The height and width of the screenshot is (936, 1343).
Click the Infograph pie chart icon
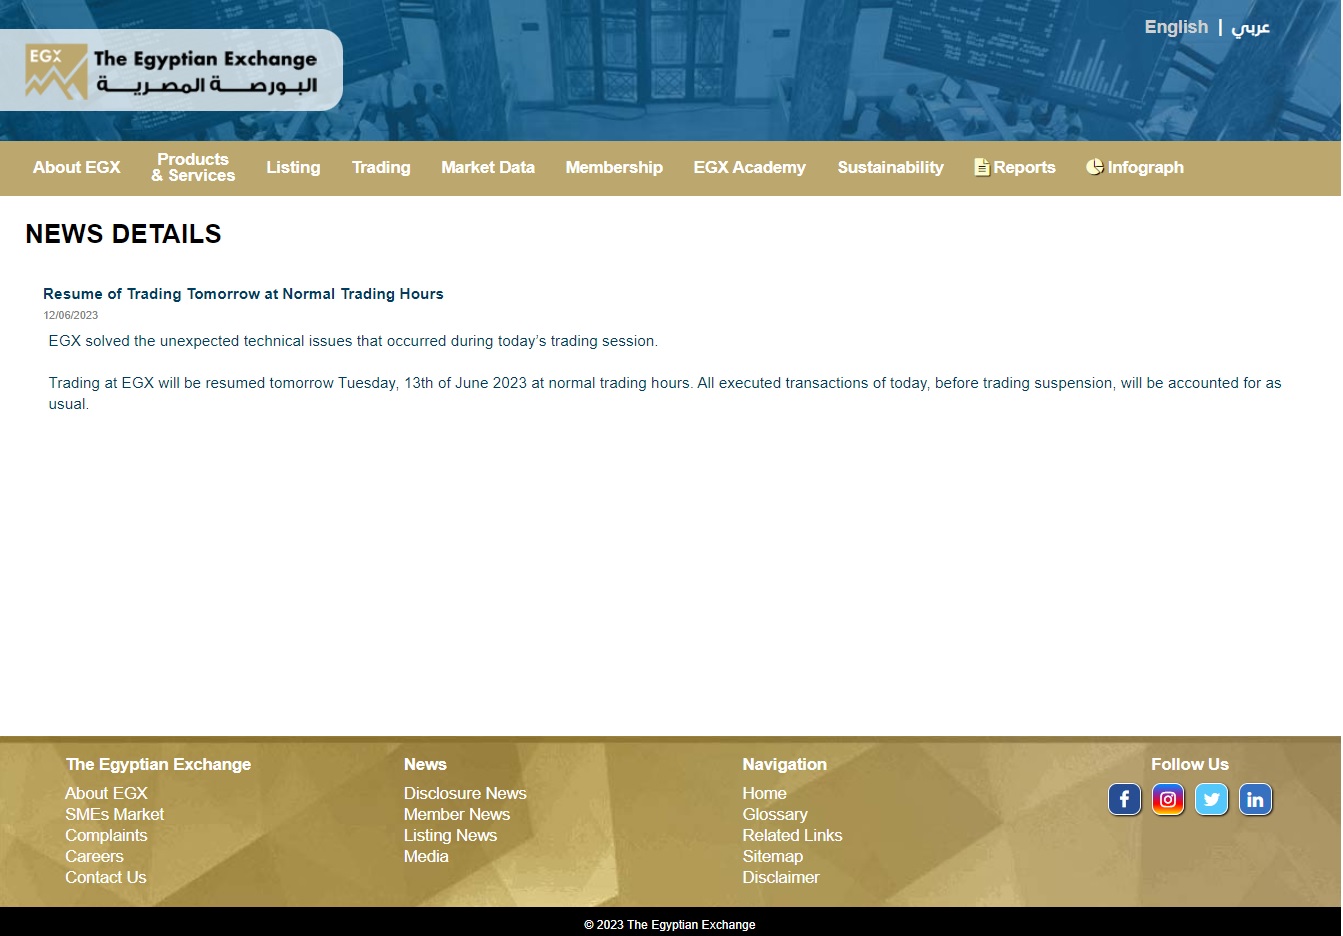click(x=1095, y=167)
